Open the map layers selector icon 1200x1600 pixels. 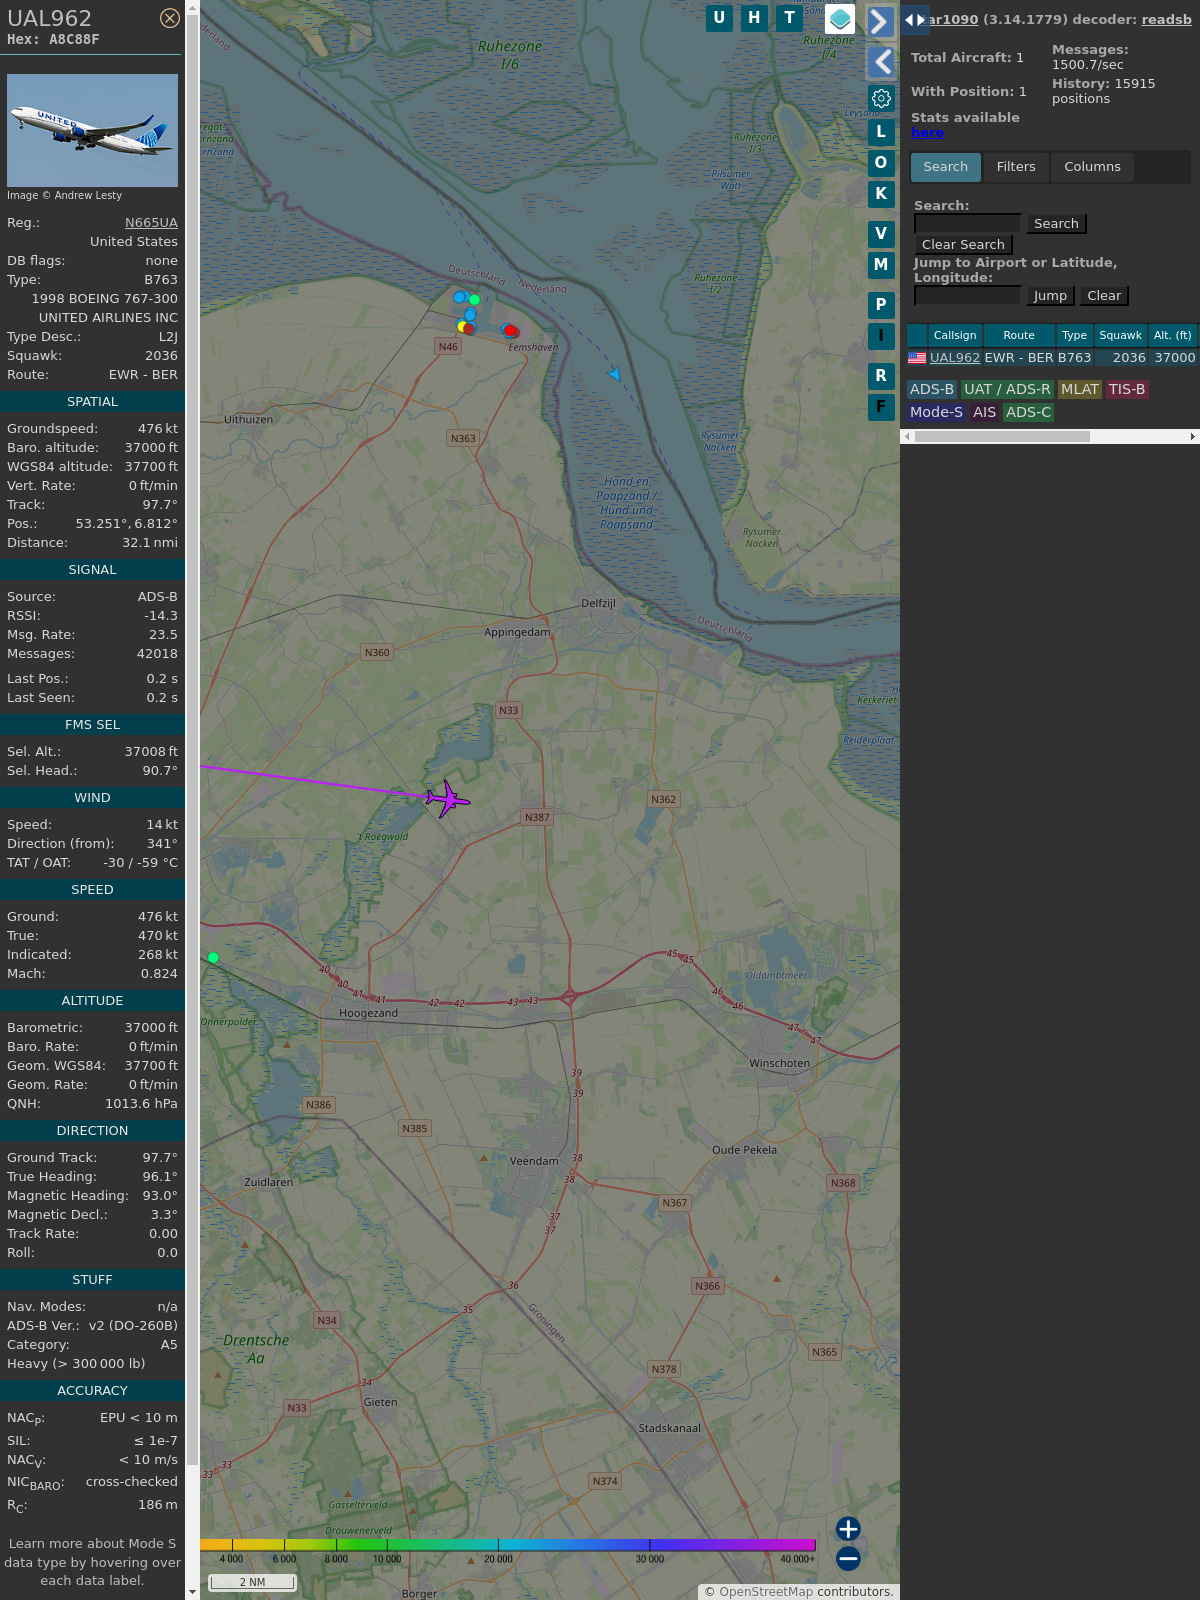pos(840,18)
